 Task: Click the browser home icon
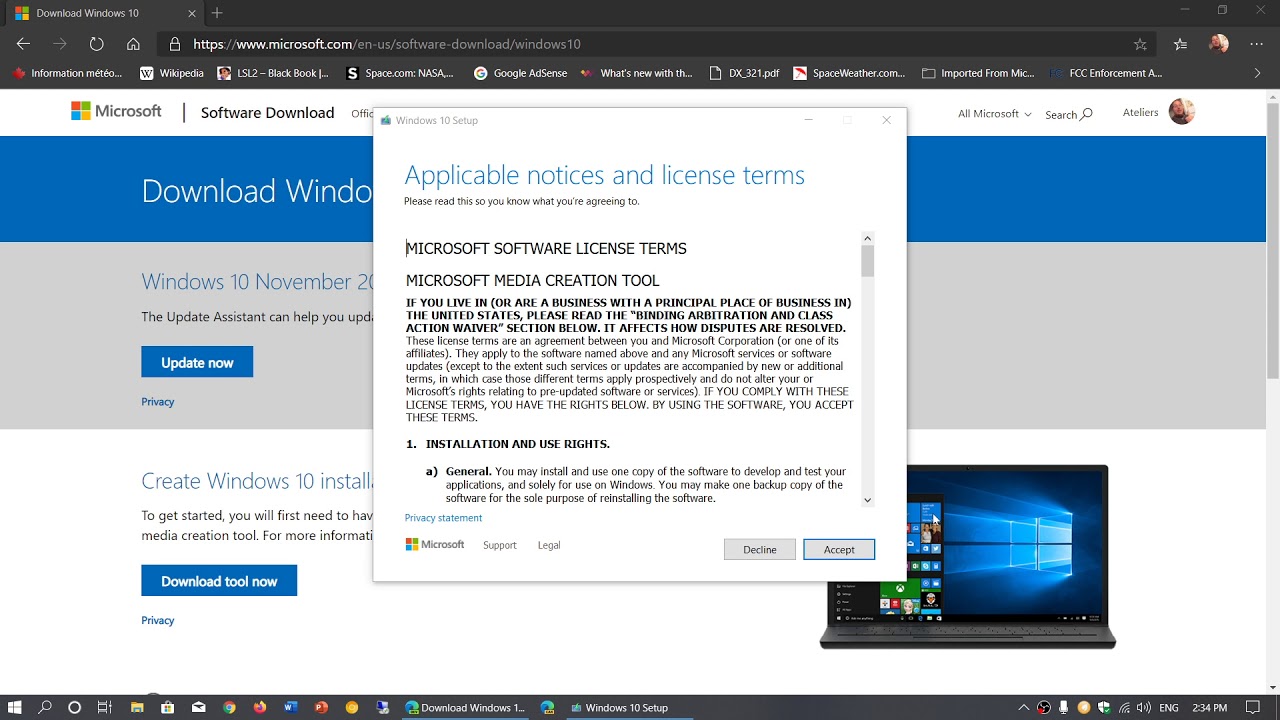pos(133,44)
